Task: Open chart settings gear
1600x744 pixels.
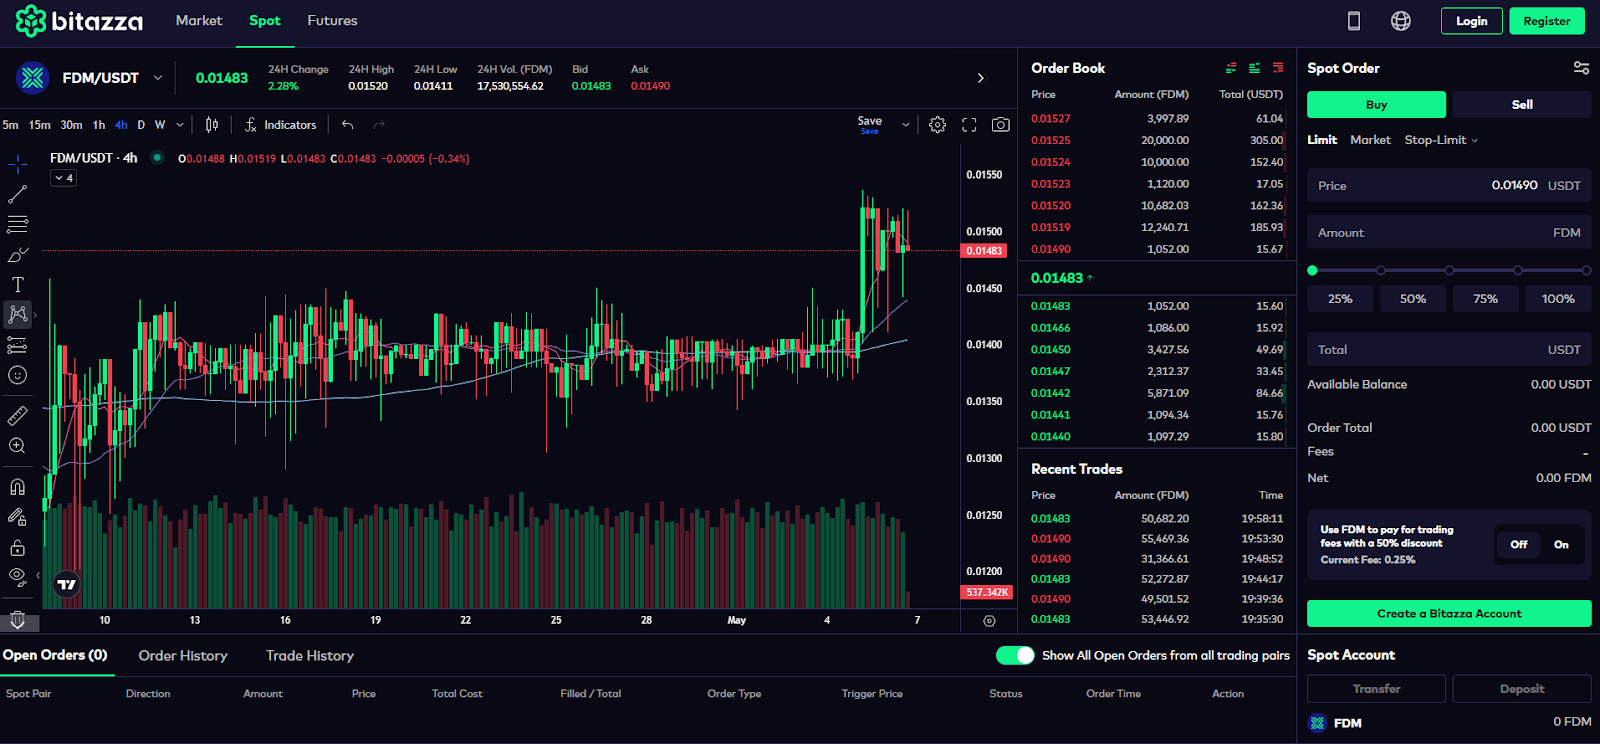Action: coord(937,125)
